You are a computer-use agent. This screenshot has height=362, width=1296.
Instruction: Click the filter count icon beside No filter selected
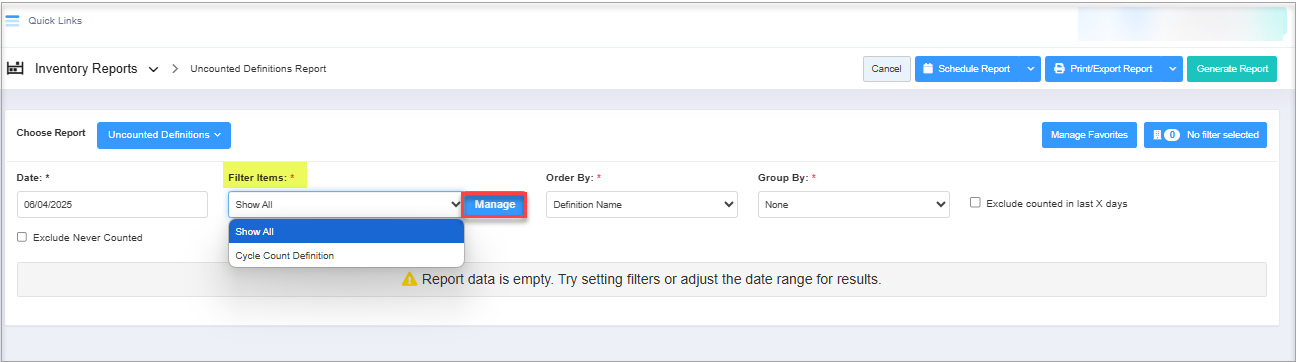click(1166, 135)
